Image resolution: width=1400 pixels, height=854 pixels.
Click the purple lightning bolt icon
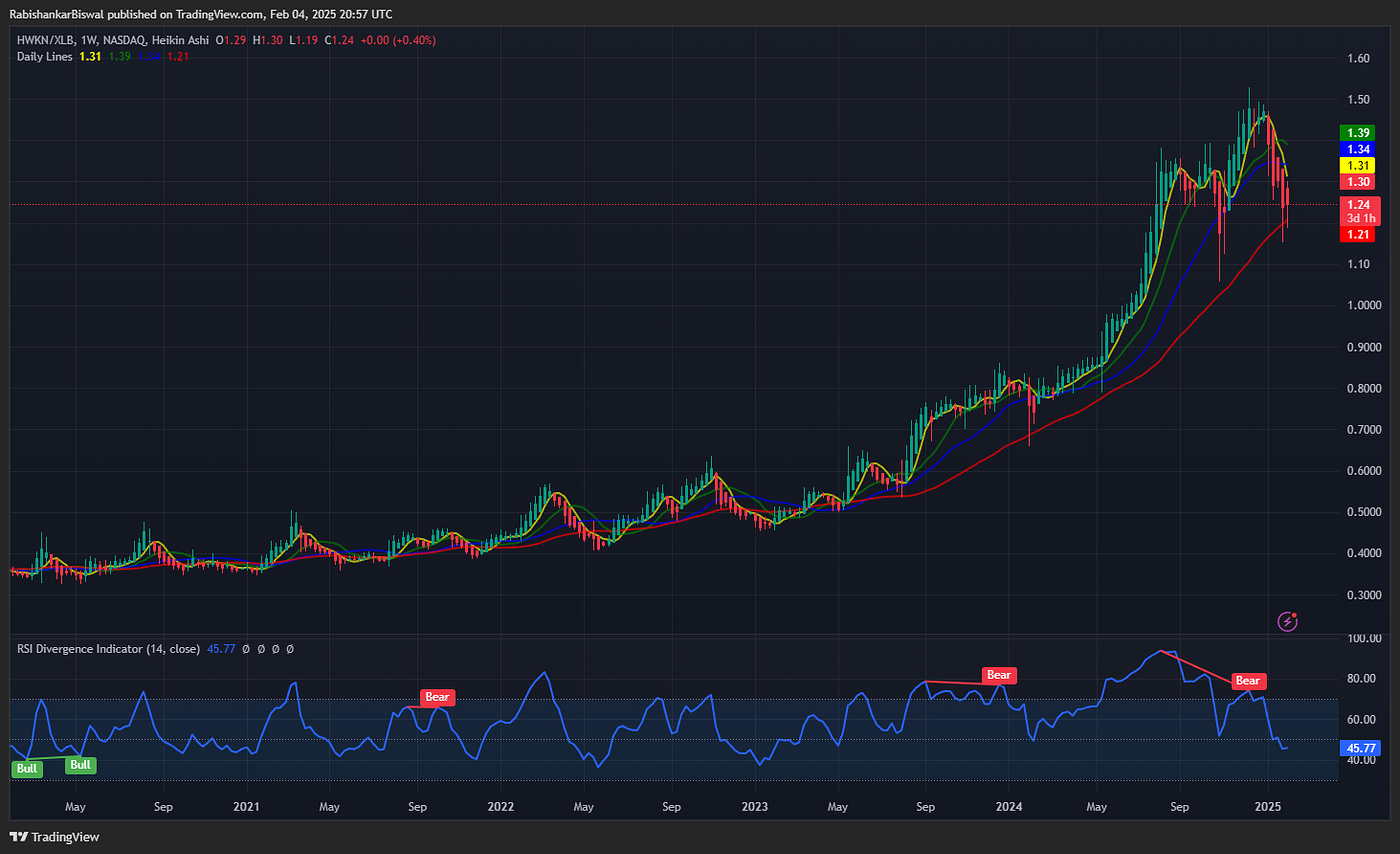pos(1288,622)
